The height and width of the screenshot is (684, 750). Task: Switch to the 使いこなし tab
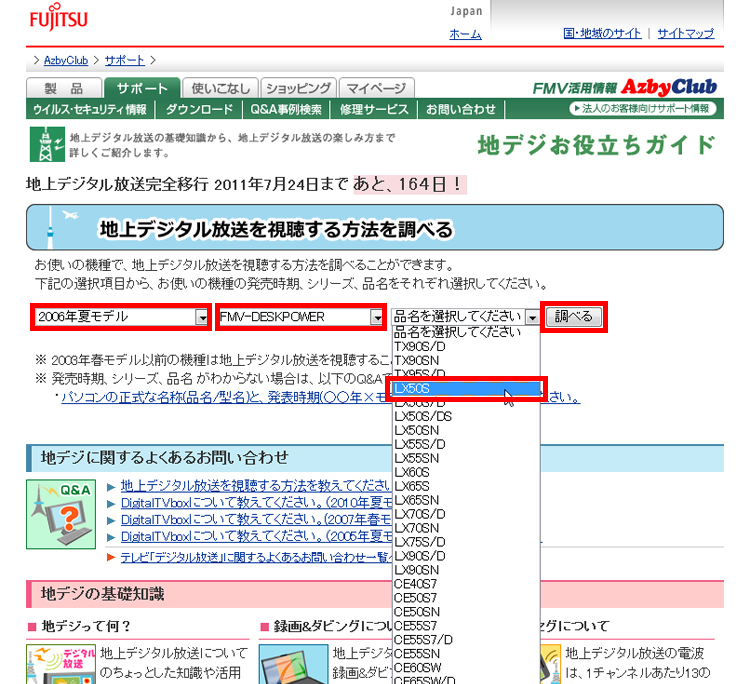click(221, 88)
